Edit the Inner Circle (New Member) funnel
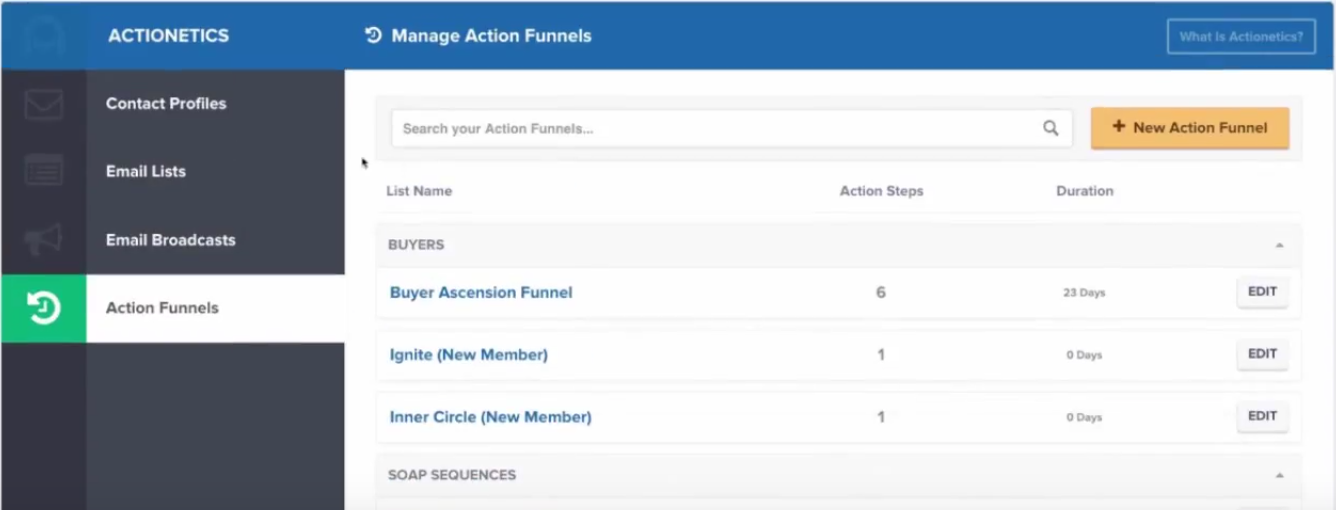1336x510 pixels. tap(1262, 416)
